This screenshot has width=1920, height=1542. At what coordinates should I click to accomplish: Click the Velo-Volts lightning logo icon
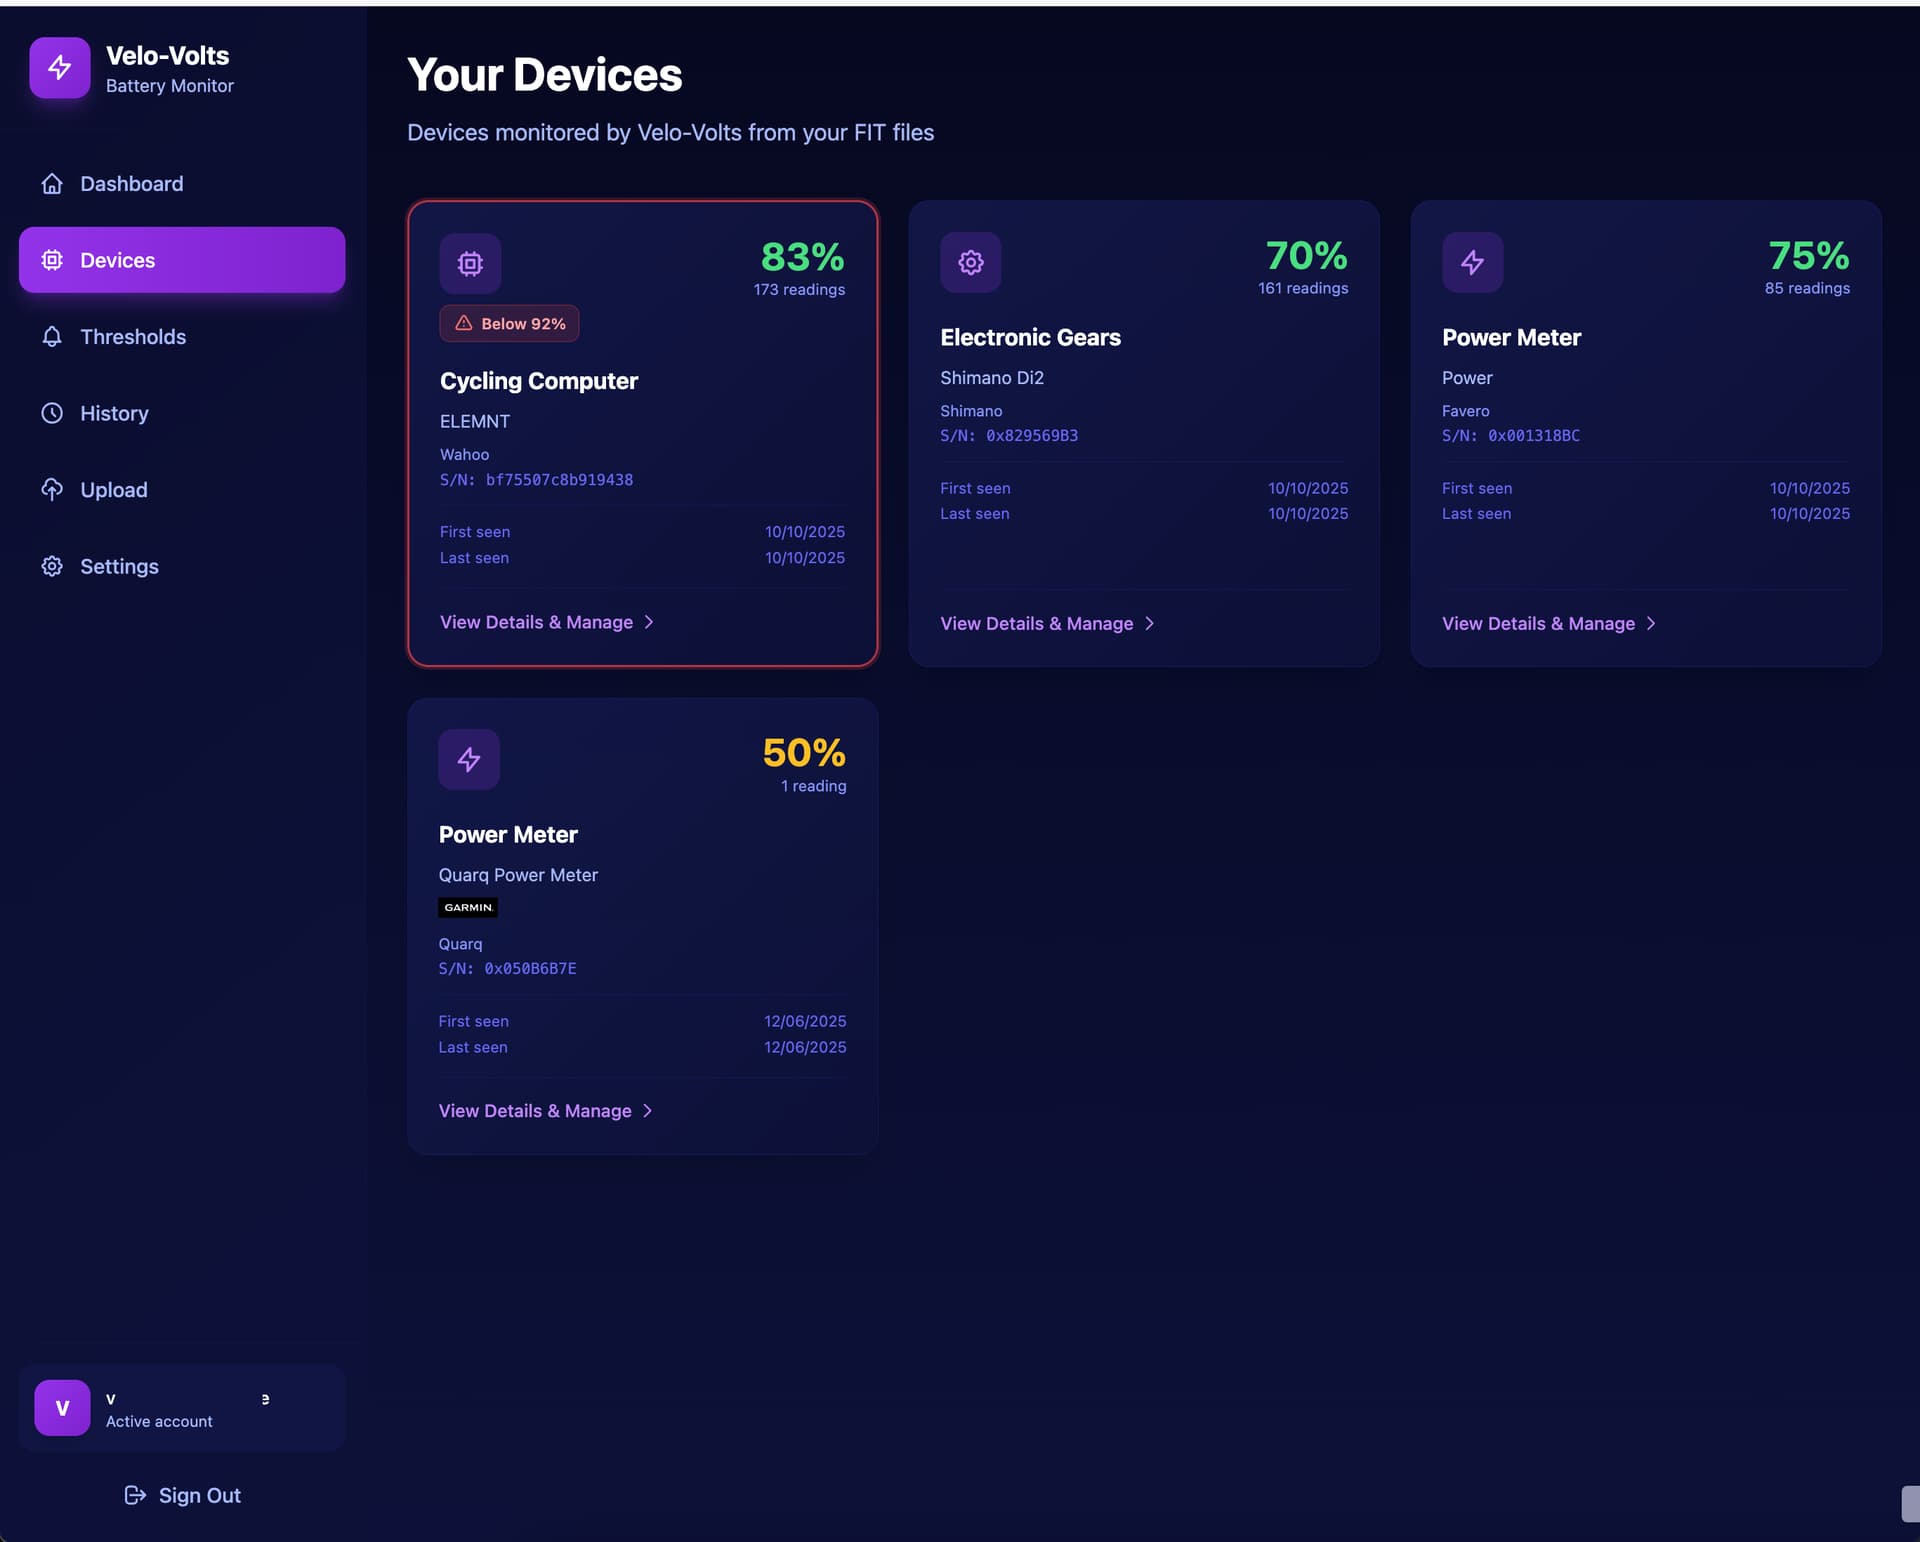pyautogui.click(x=60, y=68)
